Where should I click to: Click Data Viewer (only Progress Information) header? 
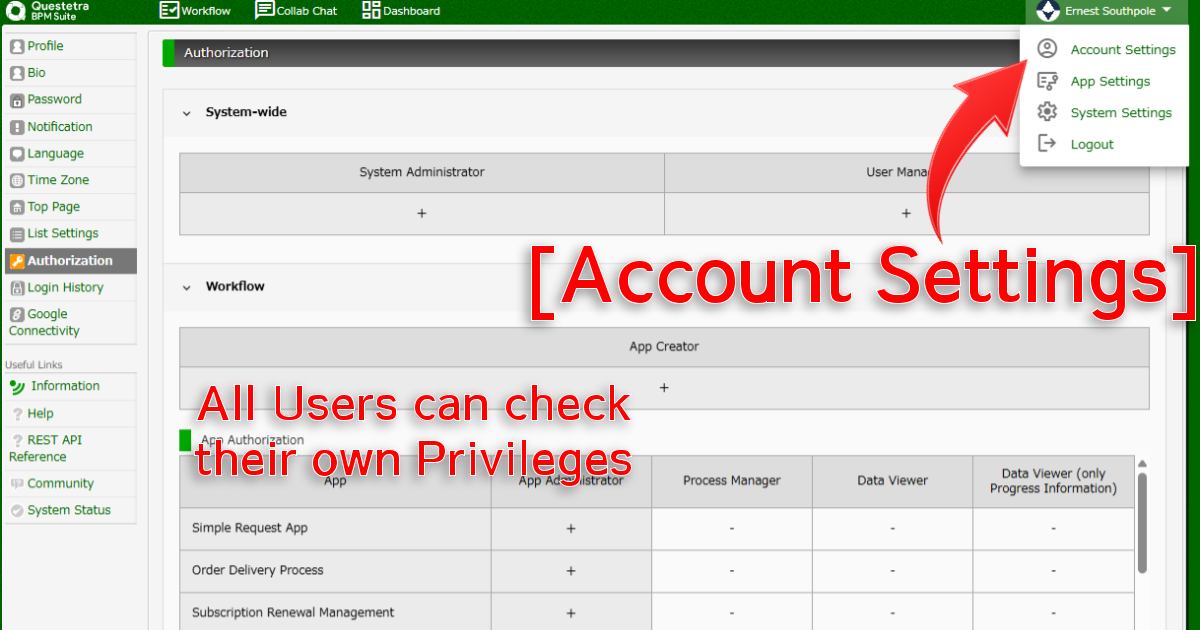pyautogui.click(x=1053, y=481)
